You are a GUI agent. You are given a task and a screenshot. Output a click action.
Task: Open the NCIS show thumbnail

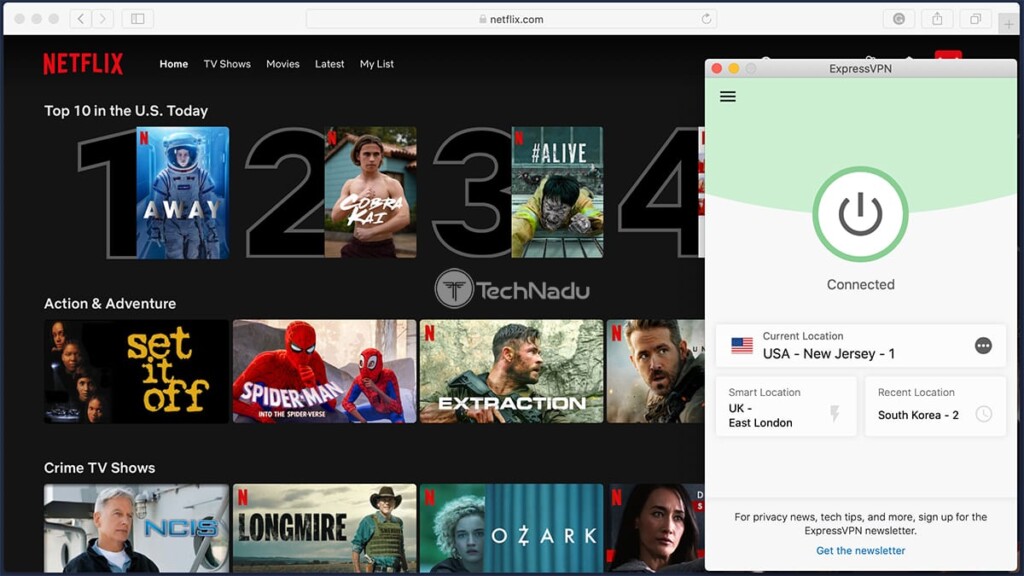[x=136, y=528]
